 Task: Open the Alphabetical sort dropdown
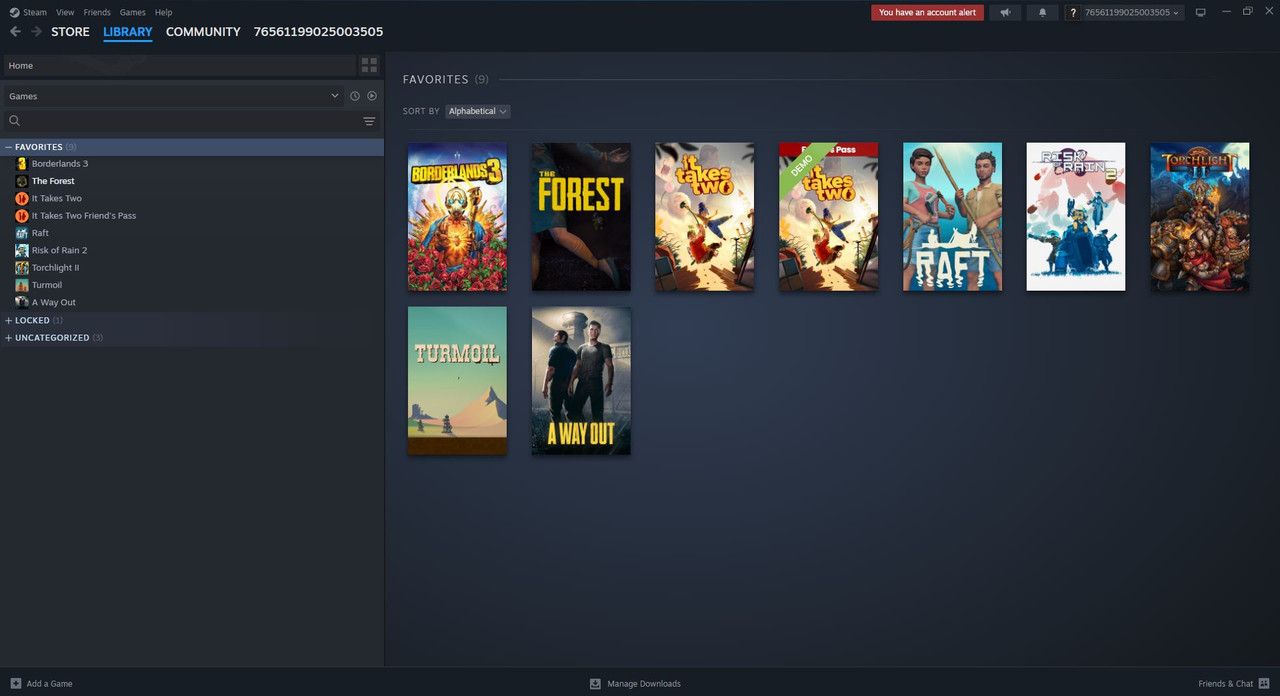pyautogui.click(x=478, y=111)
